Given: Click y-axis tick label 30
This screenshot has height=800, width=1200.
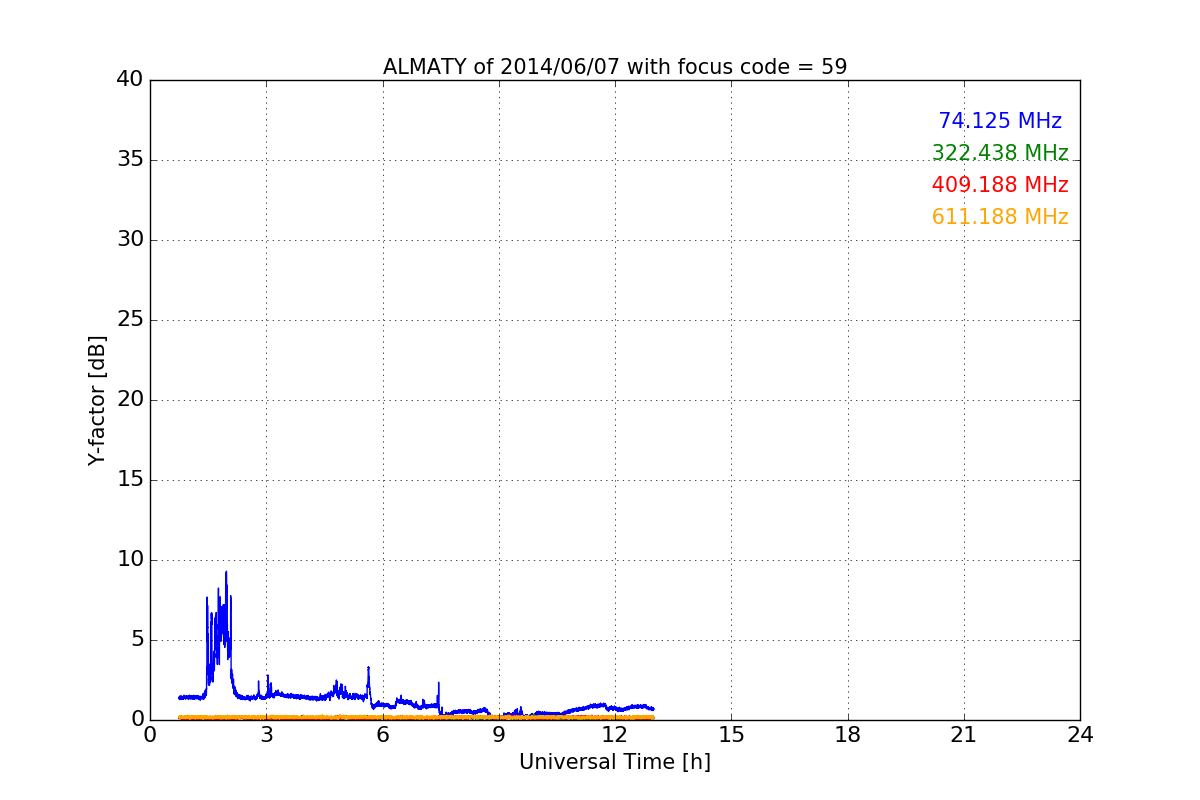Looking at the screenshot, I should tap(130, 240).
